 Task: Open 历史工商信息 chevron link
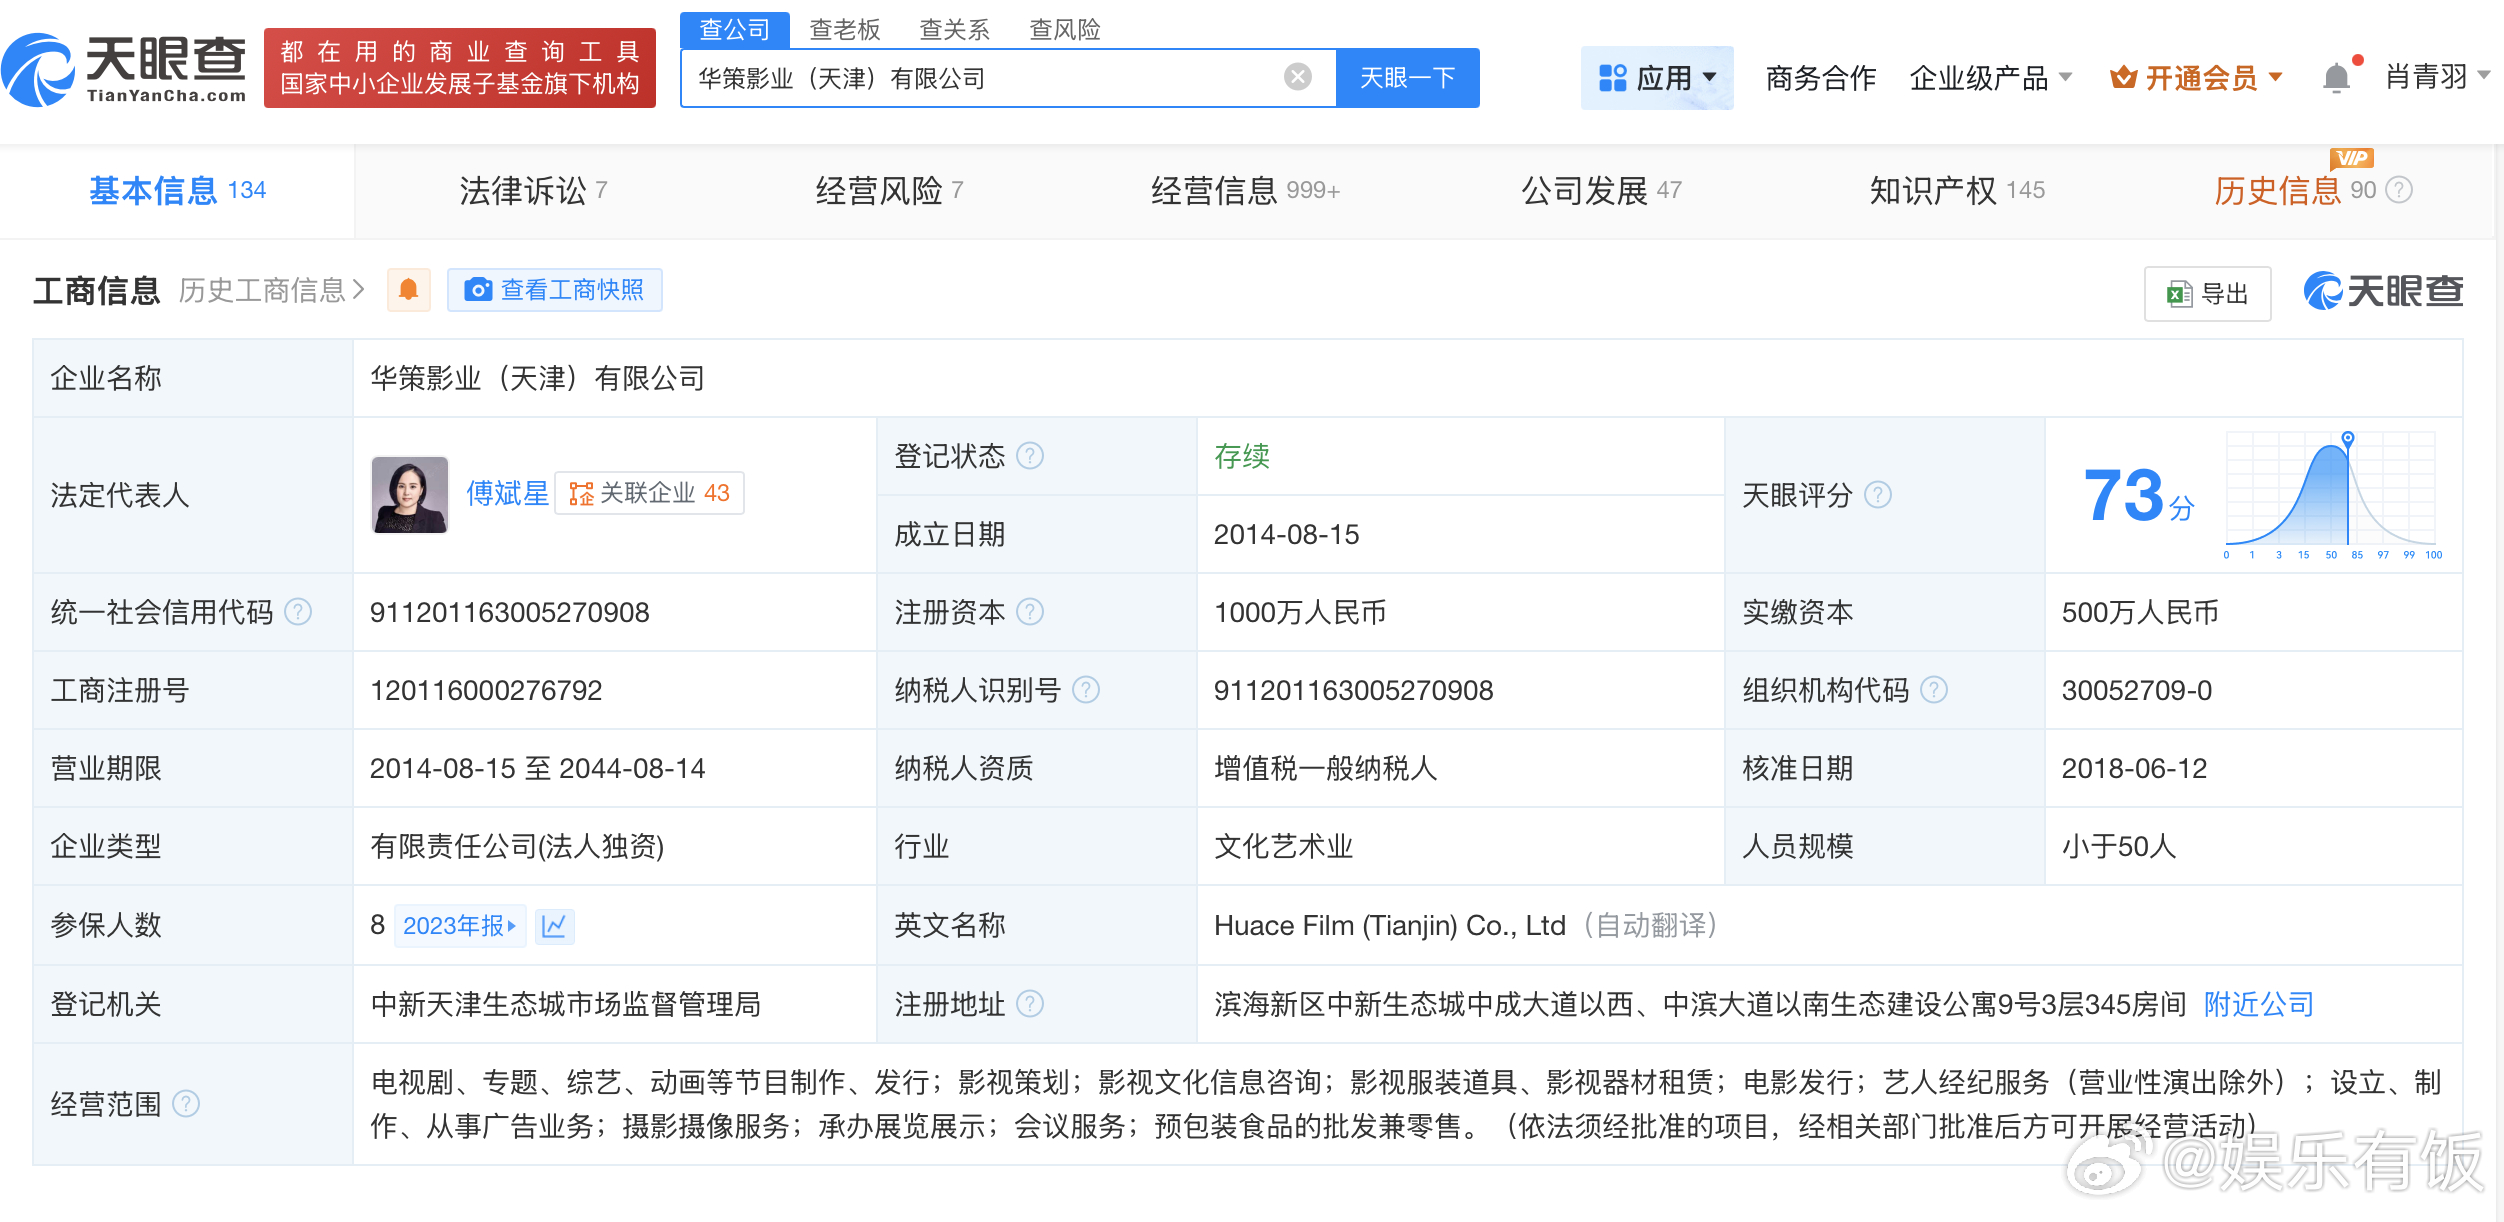tap(272, 290)
